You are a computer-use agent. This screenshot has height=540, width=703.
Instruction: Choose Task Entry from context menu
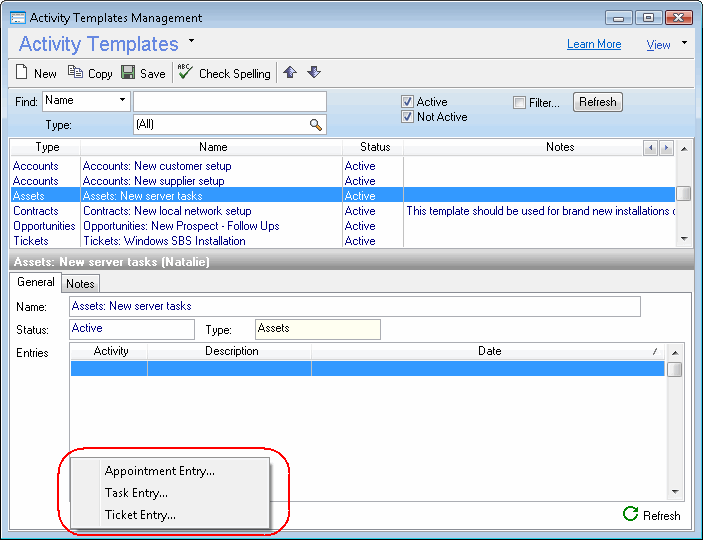pyautogui.click(x=136, y=493)
